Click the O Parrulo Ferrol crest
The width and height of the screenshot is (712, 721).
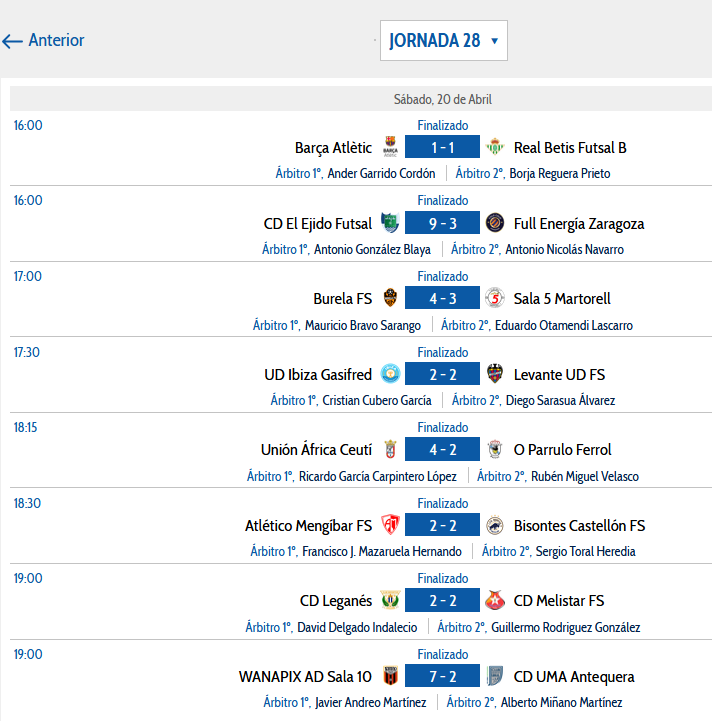496,450
